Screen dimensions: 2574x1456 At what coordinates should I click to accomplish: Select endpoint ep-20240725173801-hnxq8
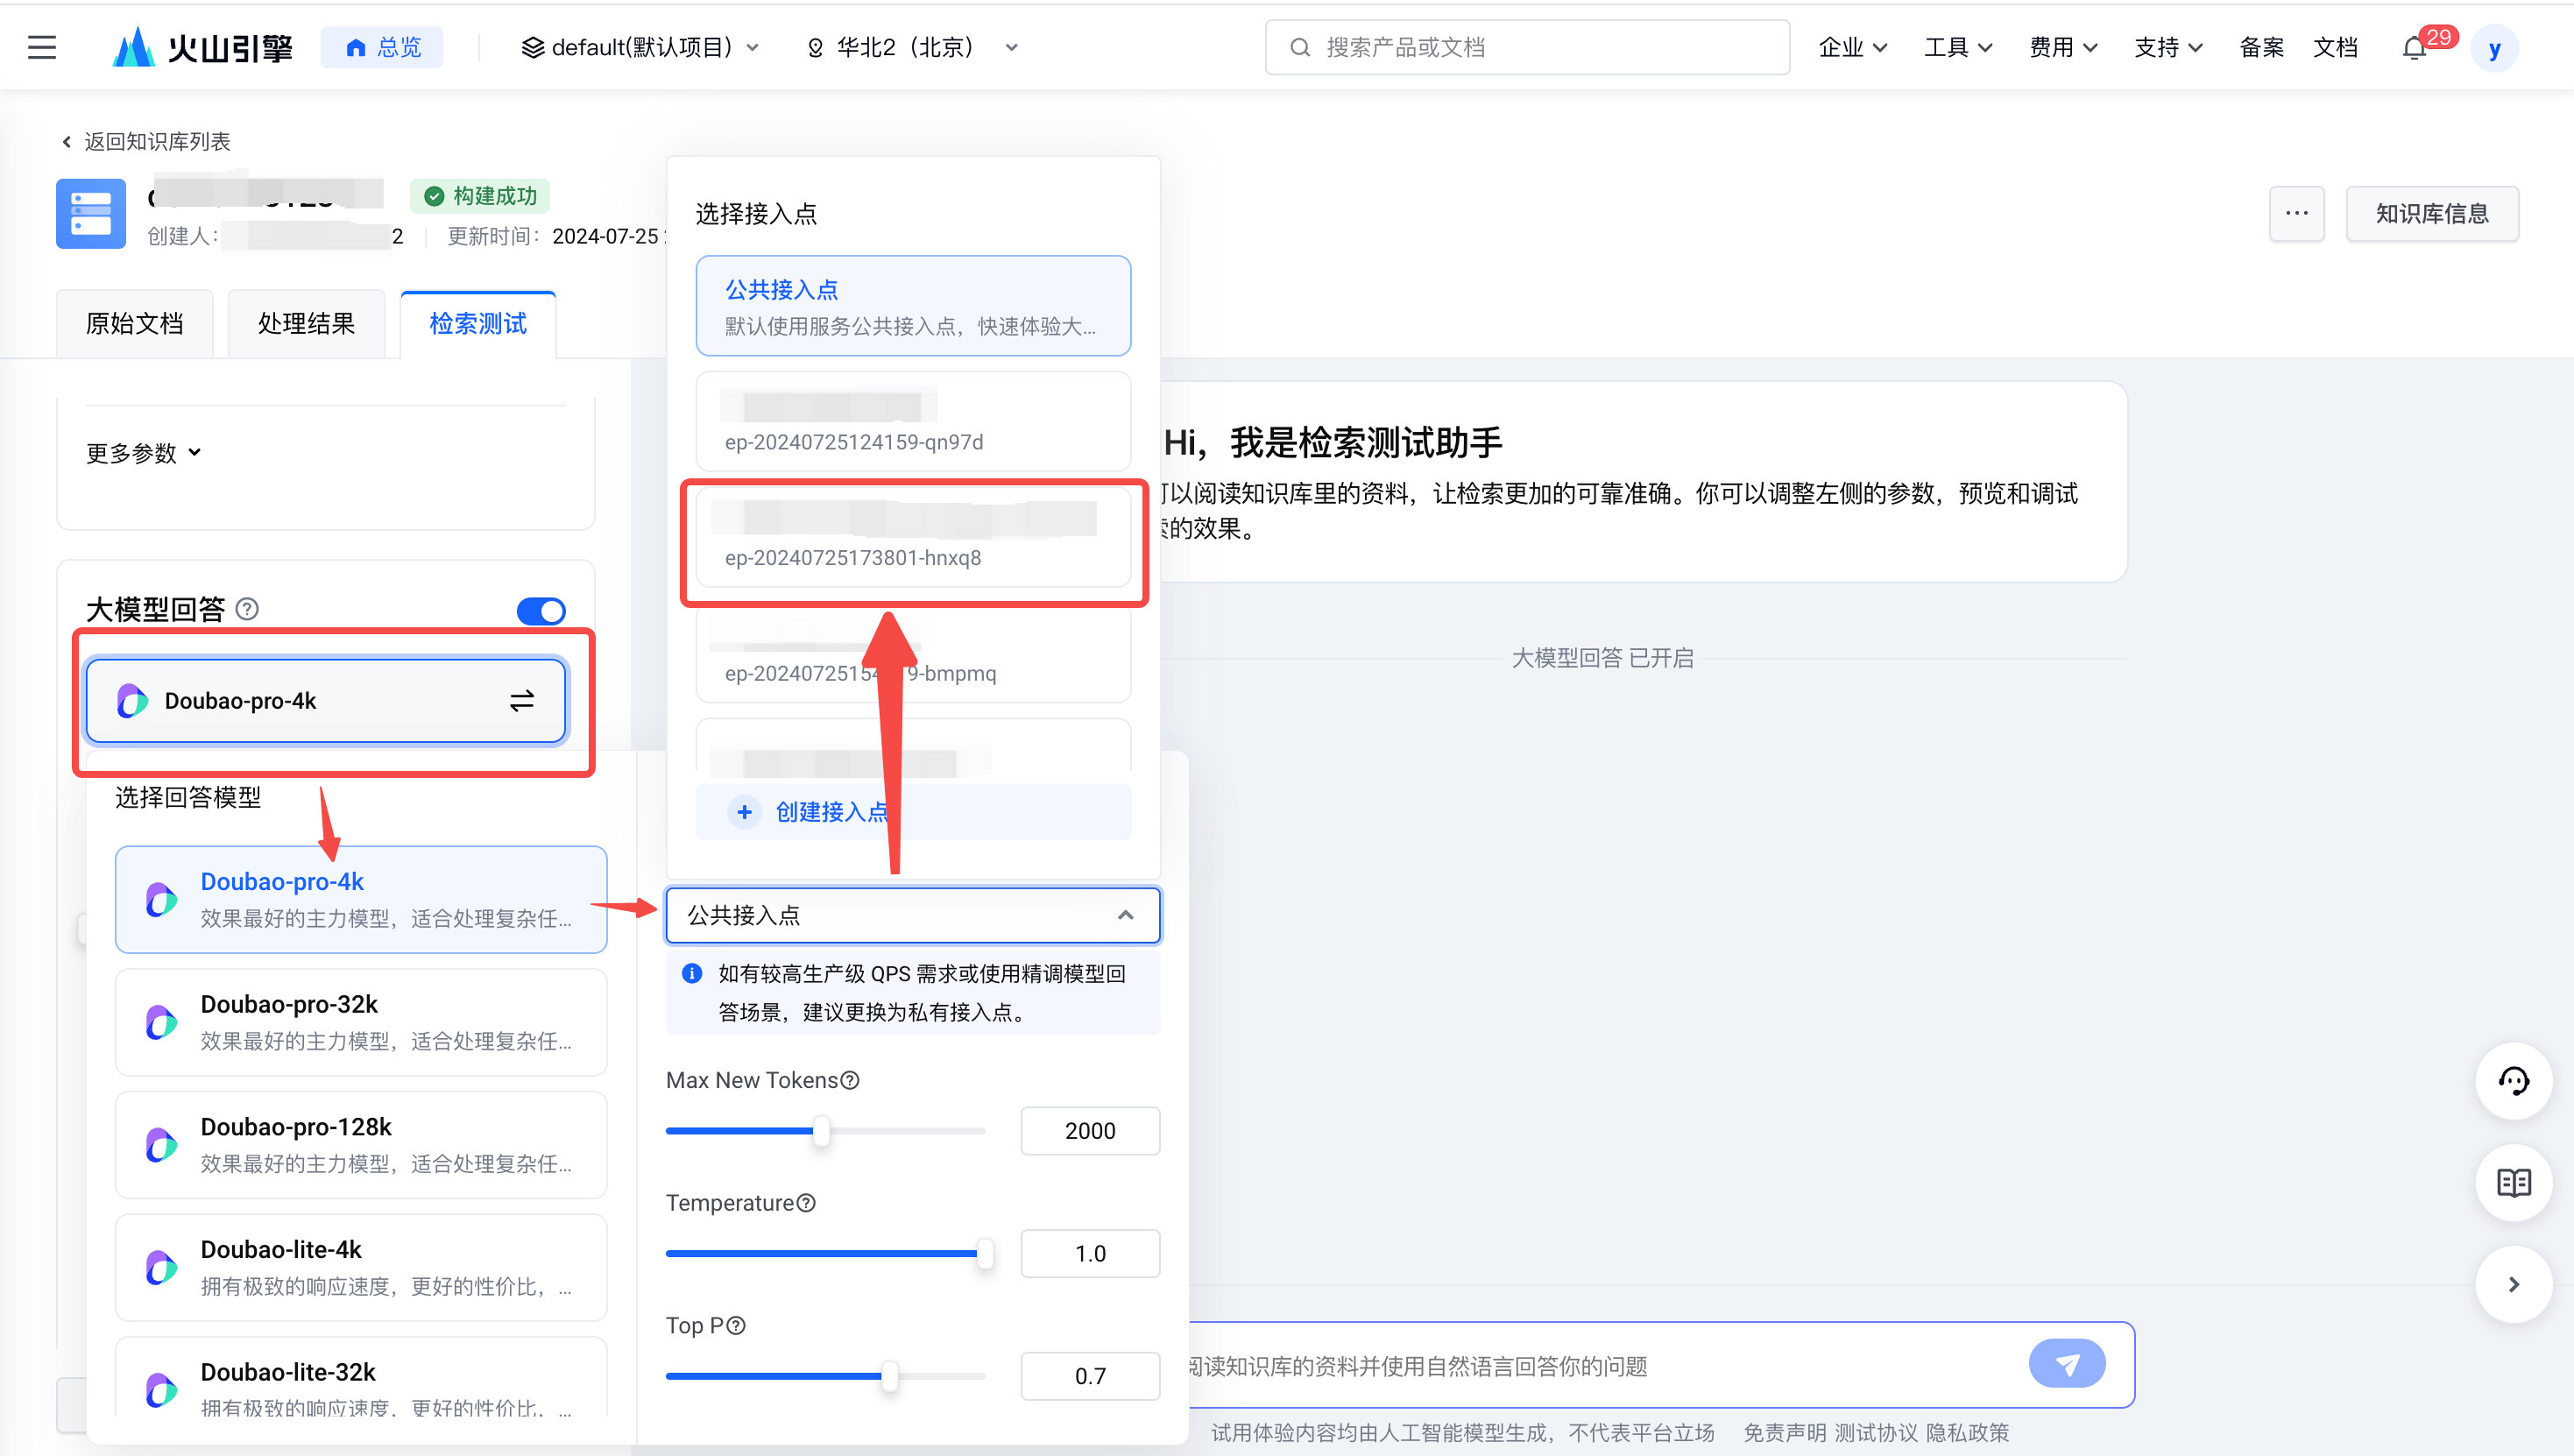[913, 537]
